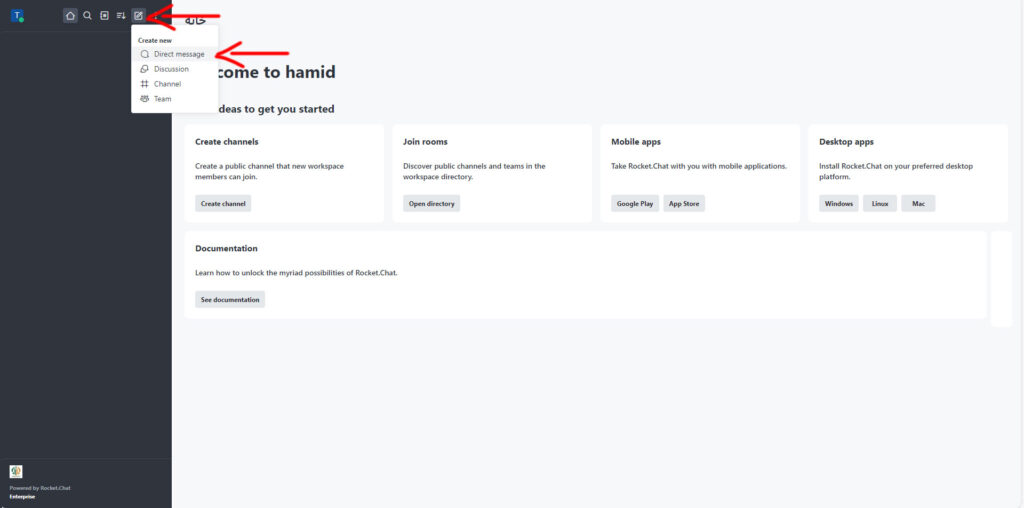The width and height of the screenshot is (1024, 508).
Task: Click the people icon beside Team
Action: click(x=145, y=99)
